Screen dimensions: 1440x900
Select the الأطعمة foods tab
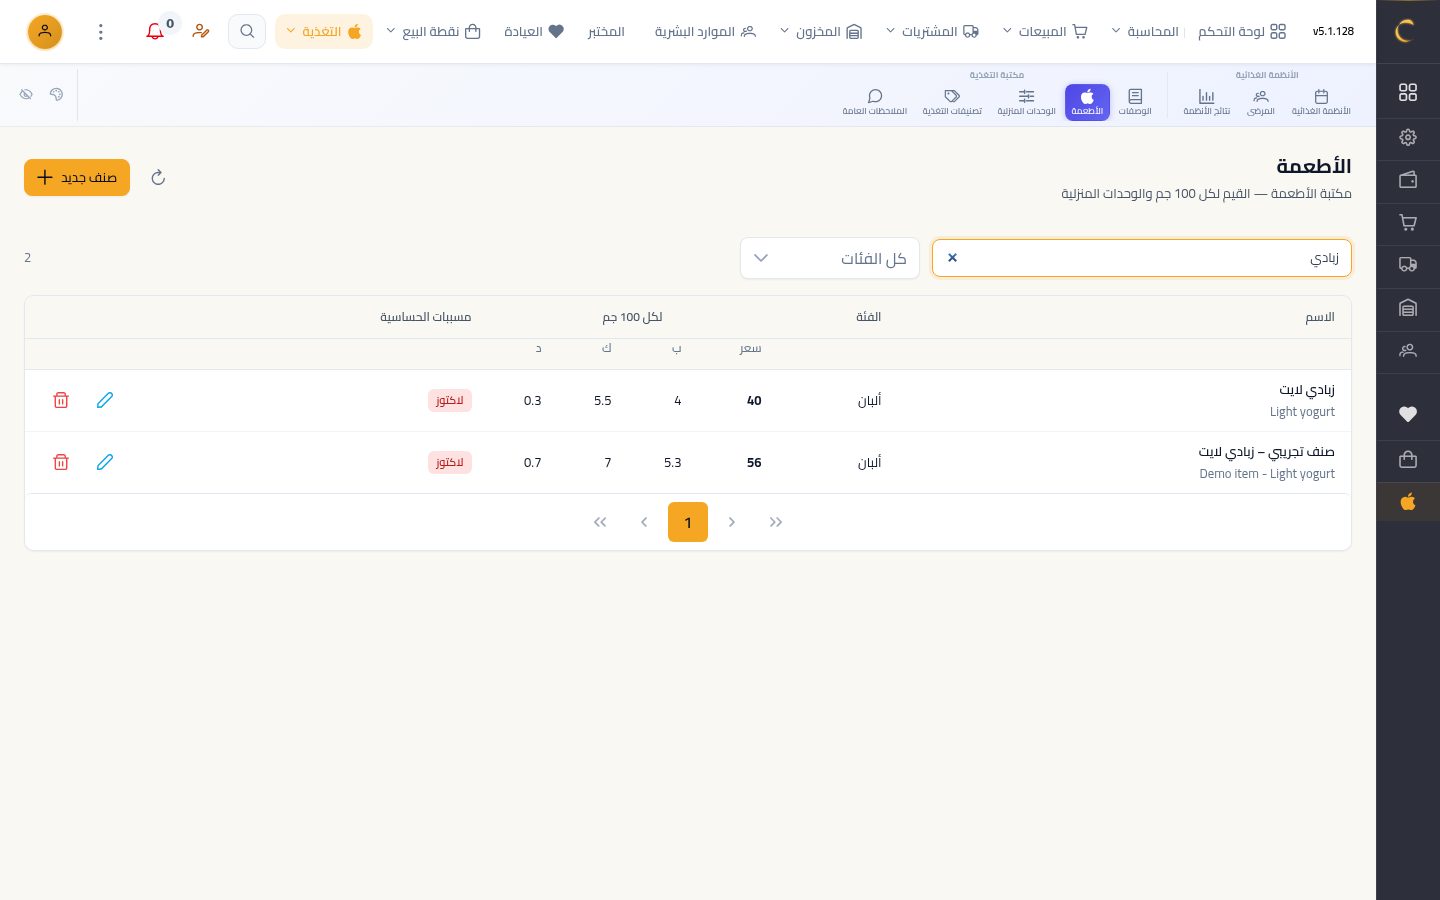click(x=1087, y=102)
